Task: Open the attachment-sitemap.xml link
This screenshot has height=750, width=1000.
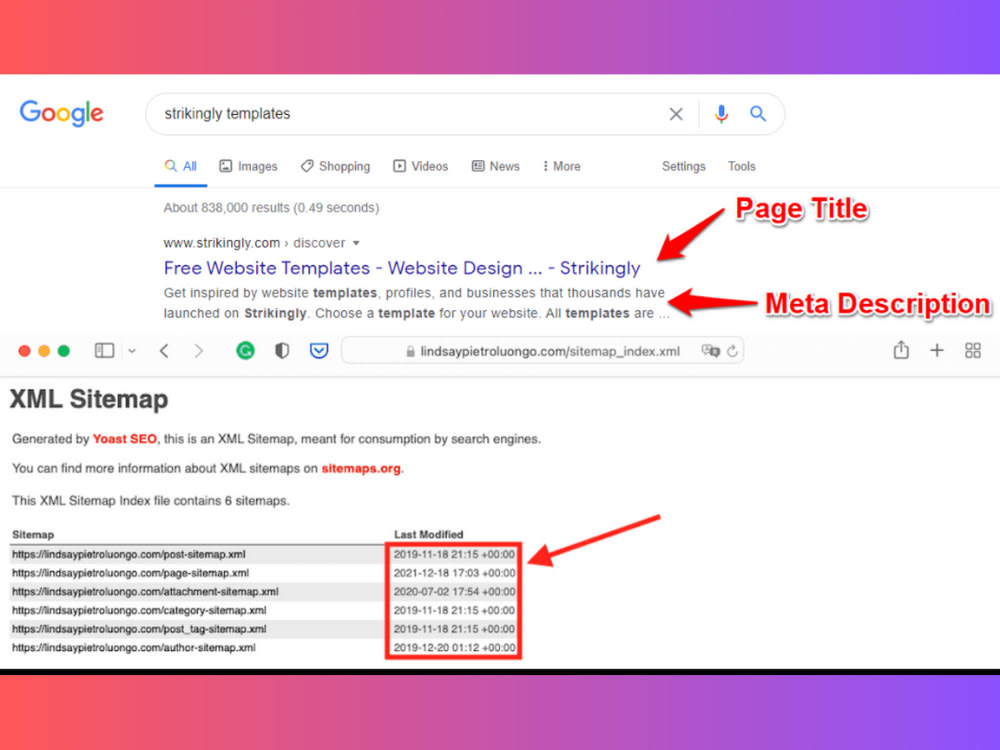Action: click(145, 591)
